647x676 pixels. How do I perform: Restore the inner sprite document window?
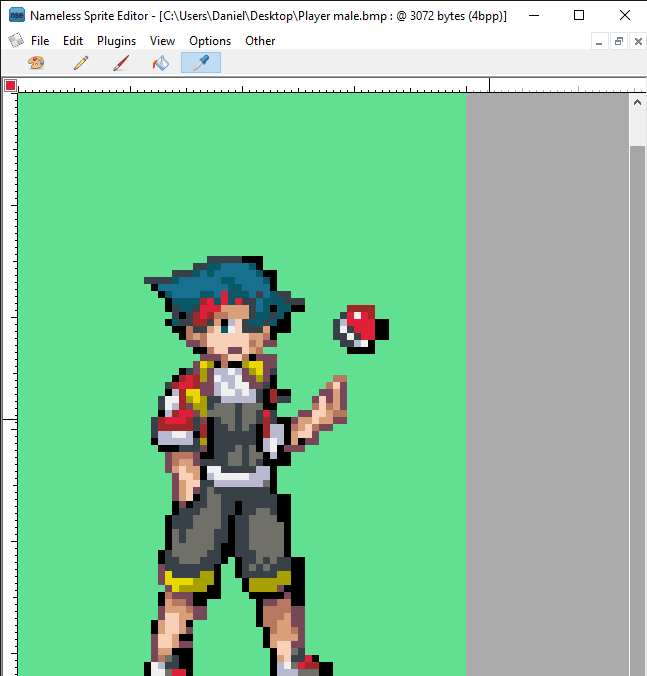pyautogui.click(x=619, y=42)
